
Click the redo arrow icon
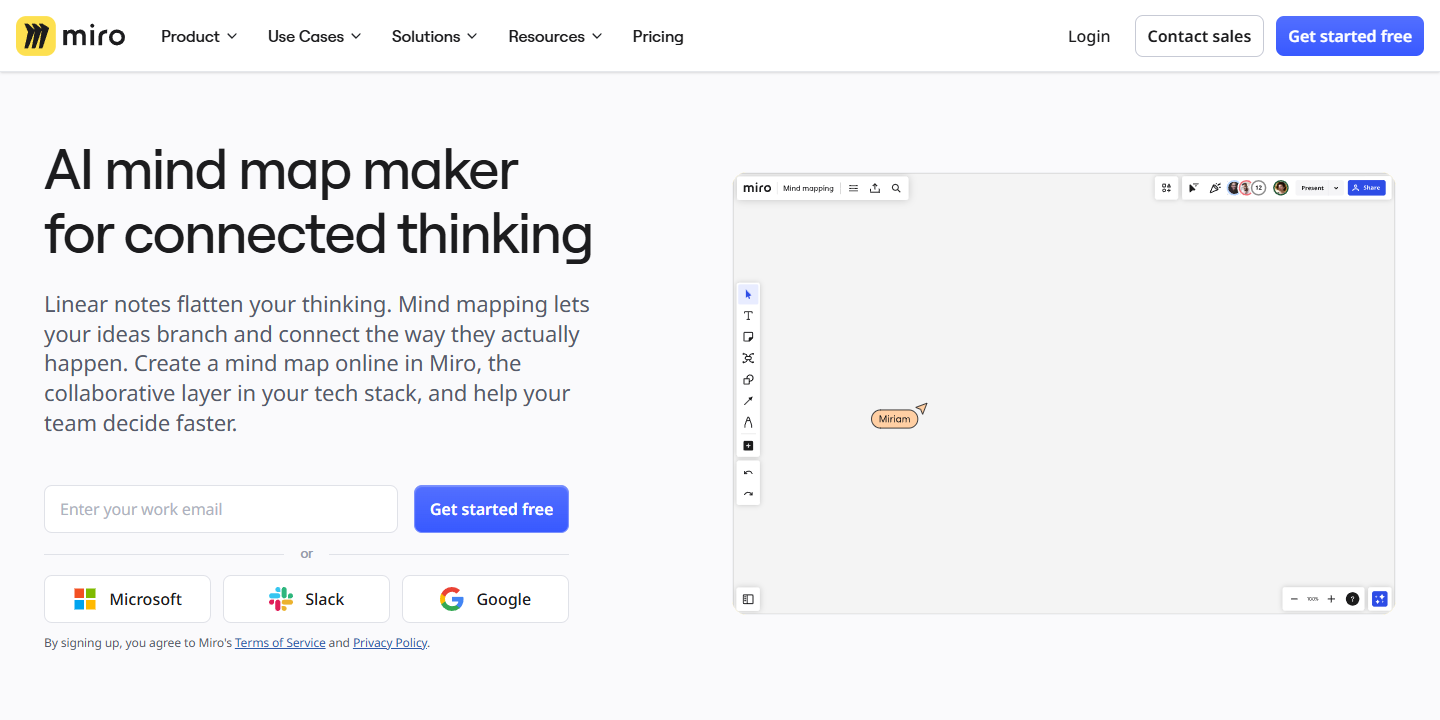[x=748, y=494]
